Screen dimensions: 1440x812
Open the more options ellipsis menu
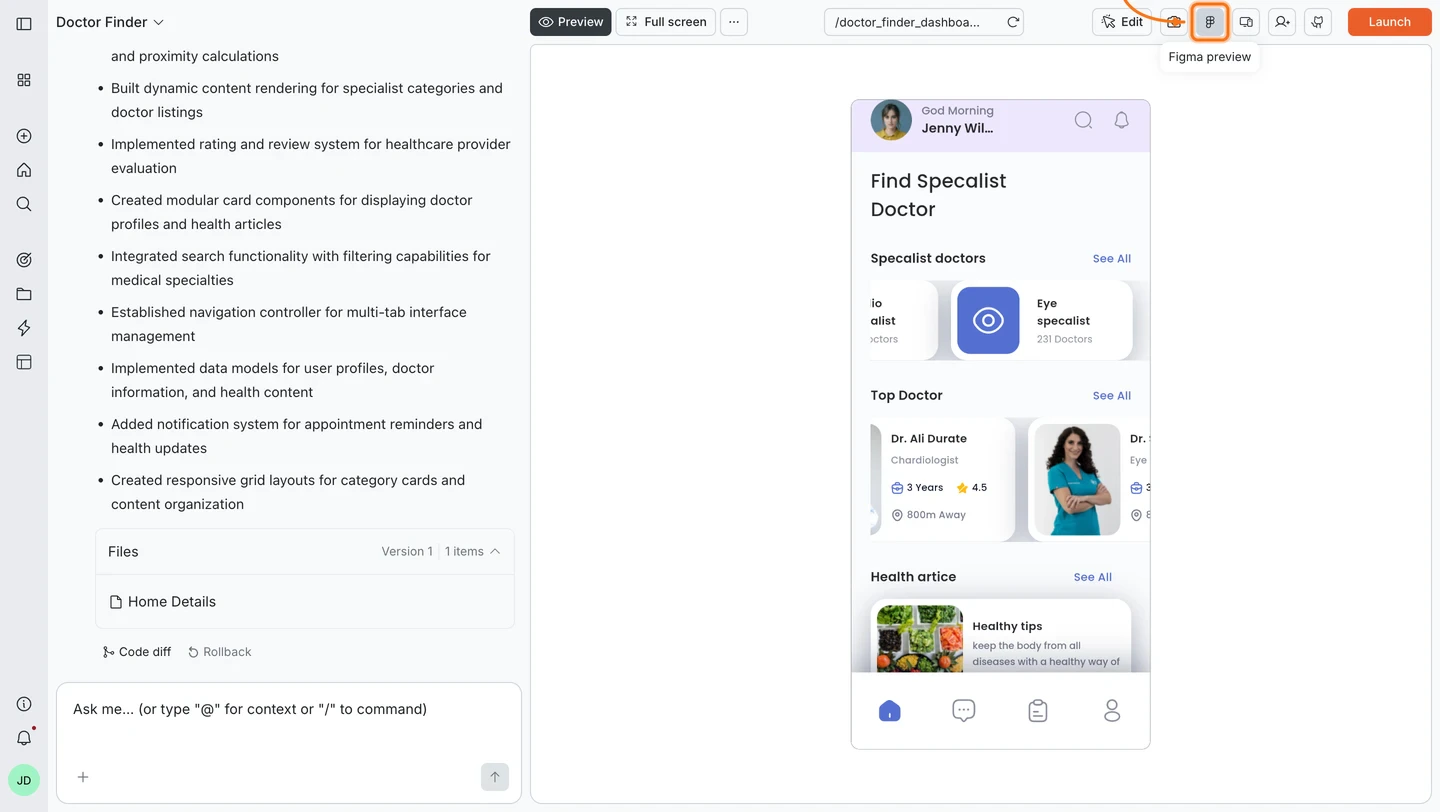point(734,21)
